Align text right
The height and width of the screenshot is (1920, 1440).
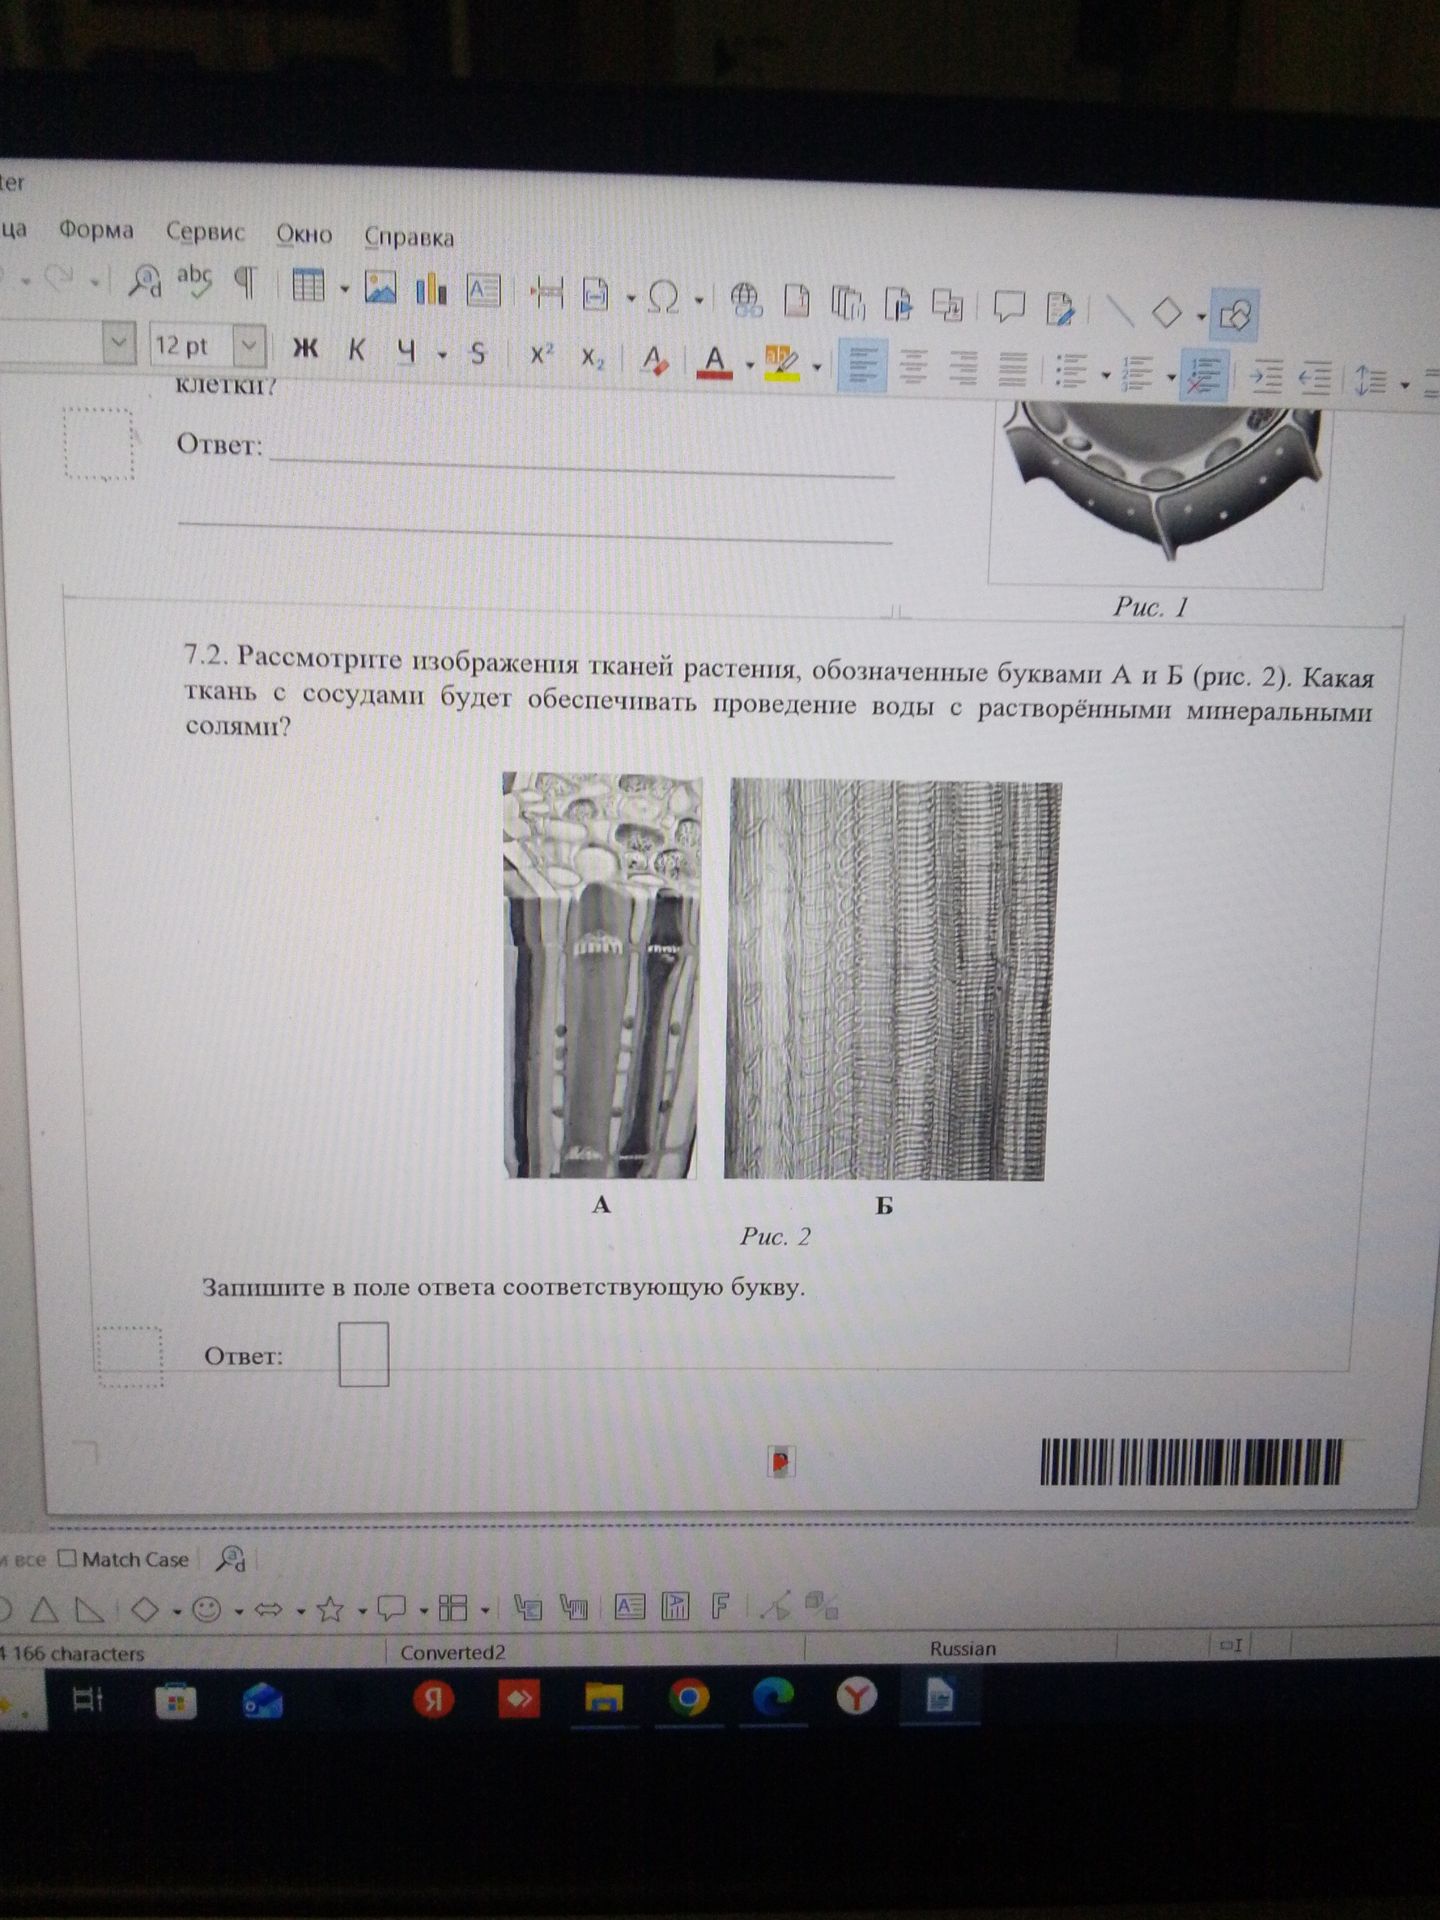(x=963, y=369)
